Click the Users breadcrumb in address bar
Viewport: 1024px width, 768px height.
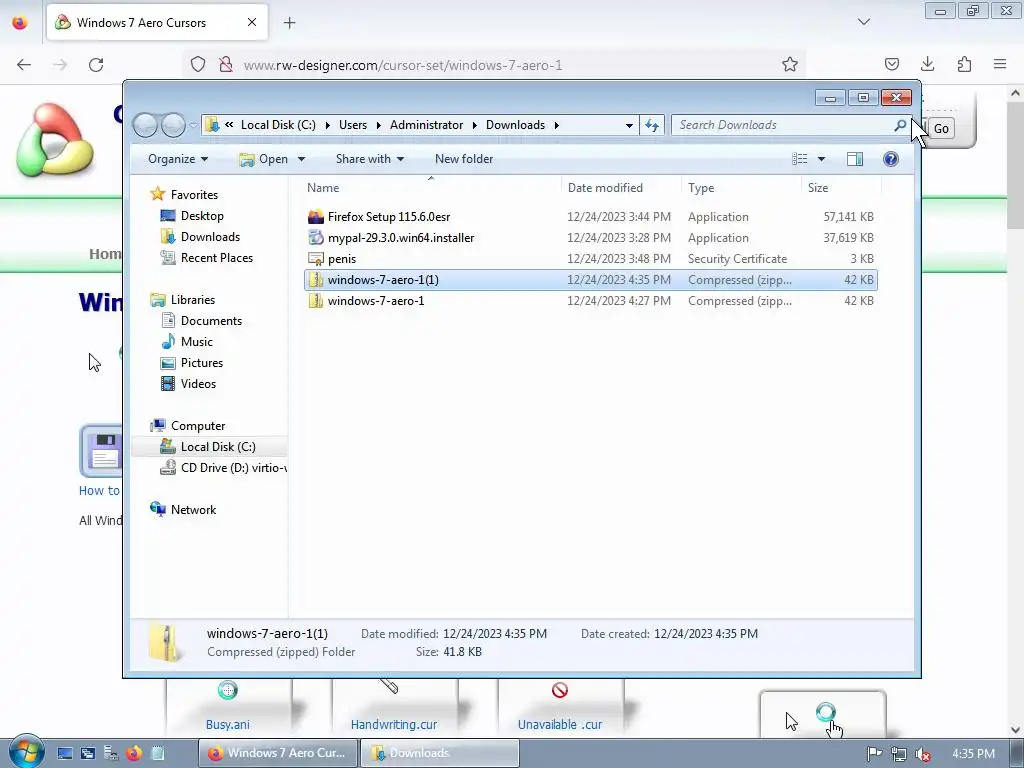click(353, 125)
